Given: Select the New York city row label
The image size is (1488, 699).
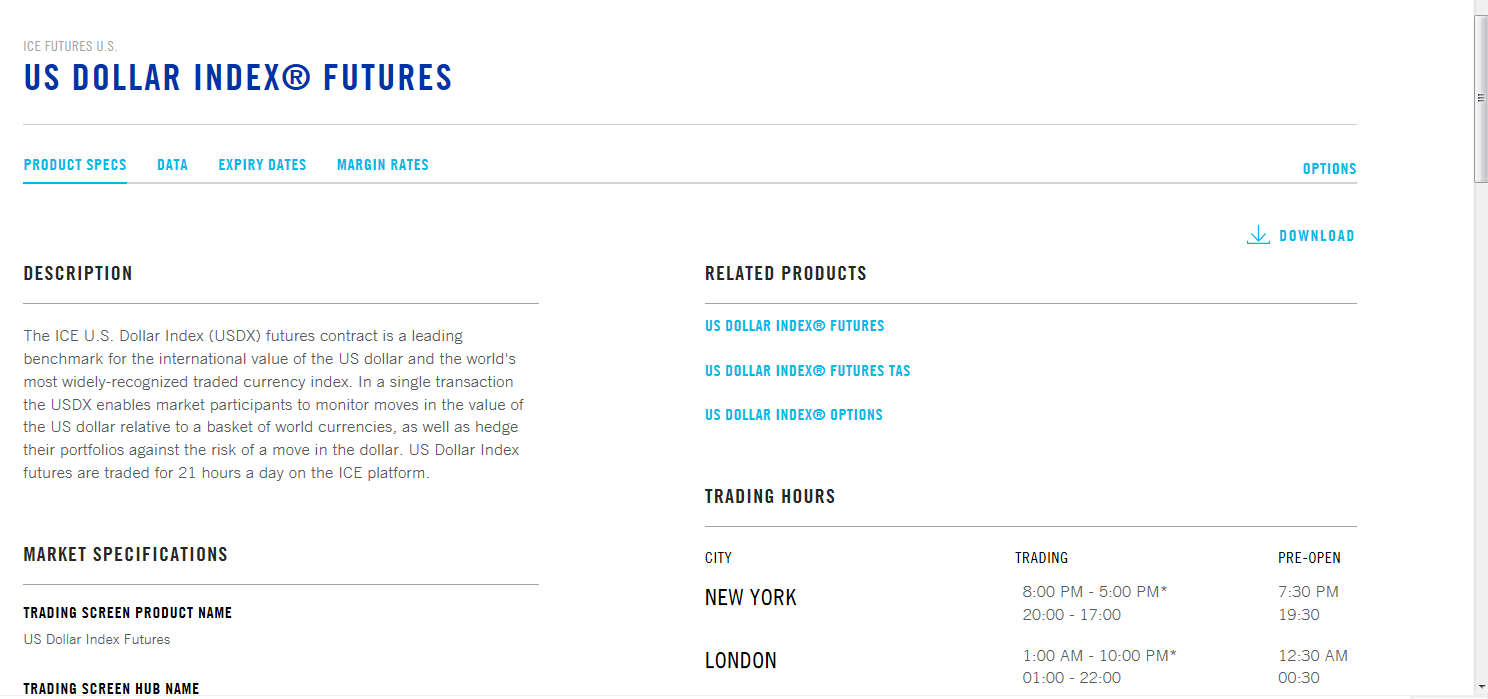Looking at the screenshot, I should tap(750, 598).
